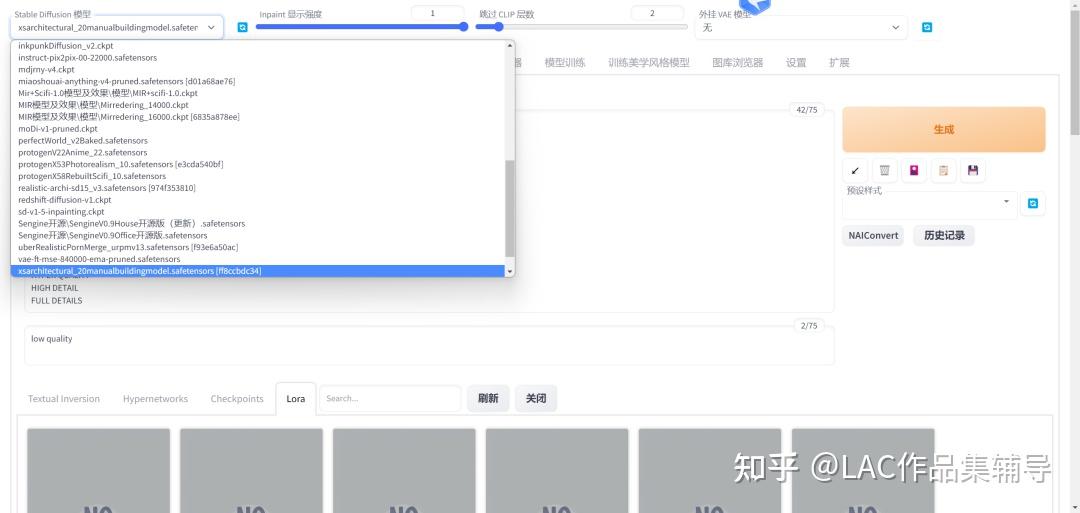This screenshot has width=1080, height=513.
Task: Open the external VAE model dropdown
Action: pos(801,28)
